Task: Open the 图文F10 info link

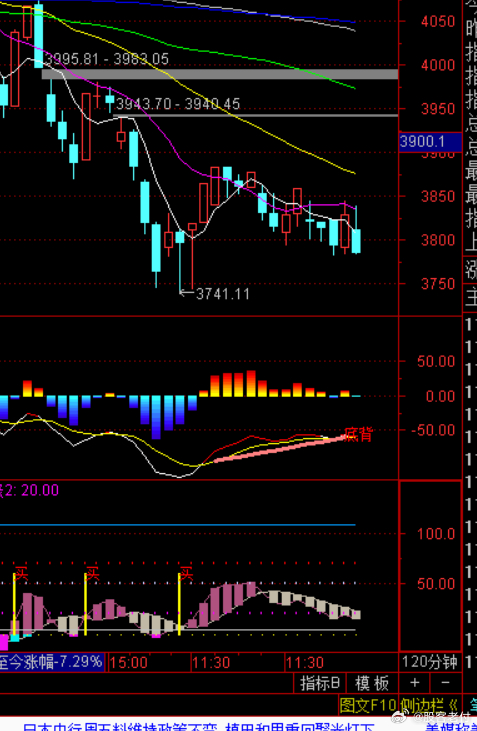Action: (368, 705)
